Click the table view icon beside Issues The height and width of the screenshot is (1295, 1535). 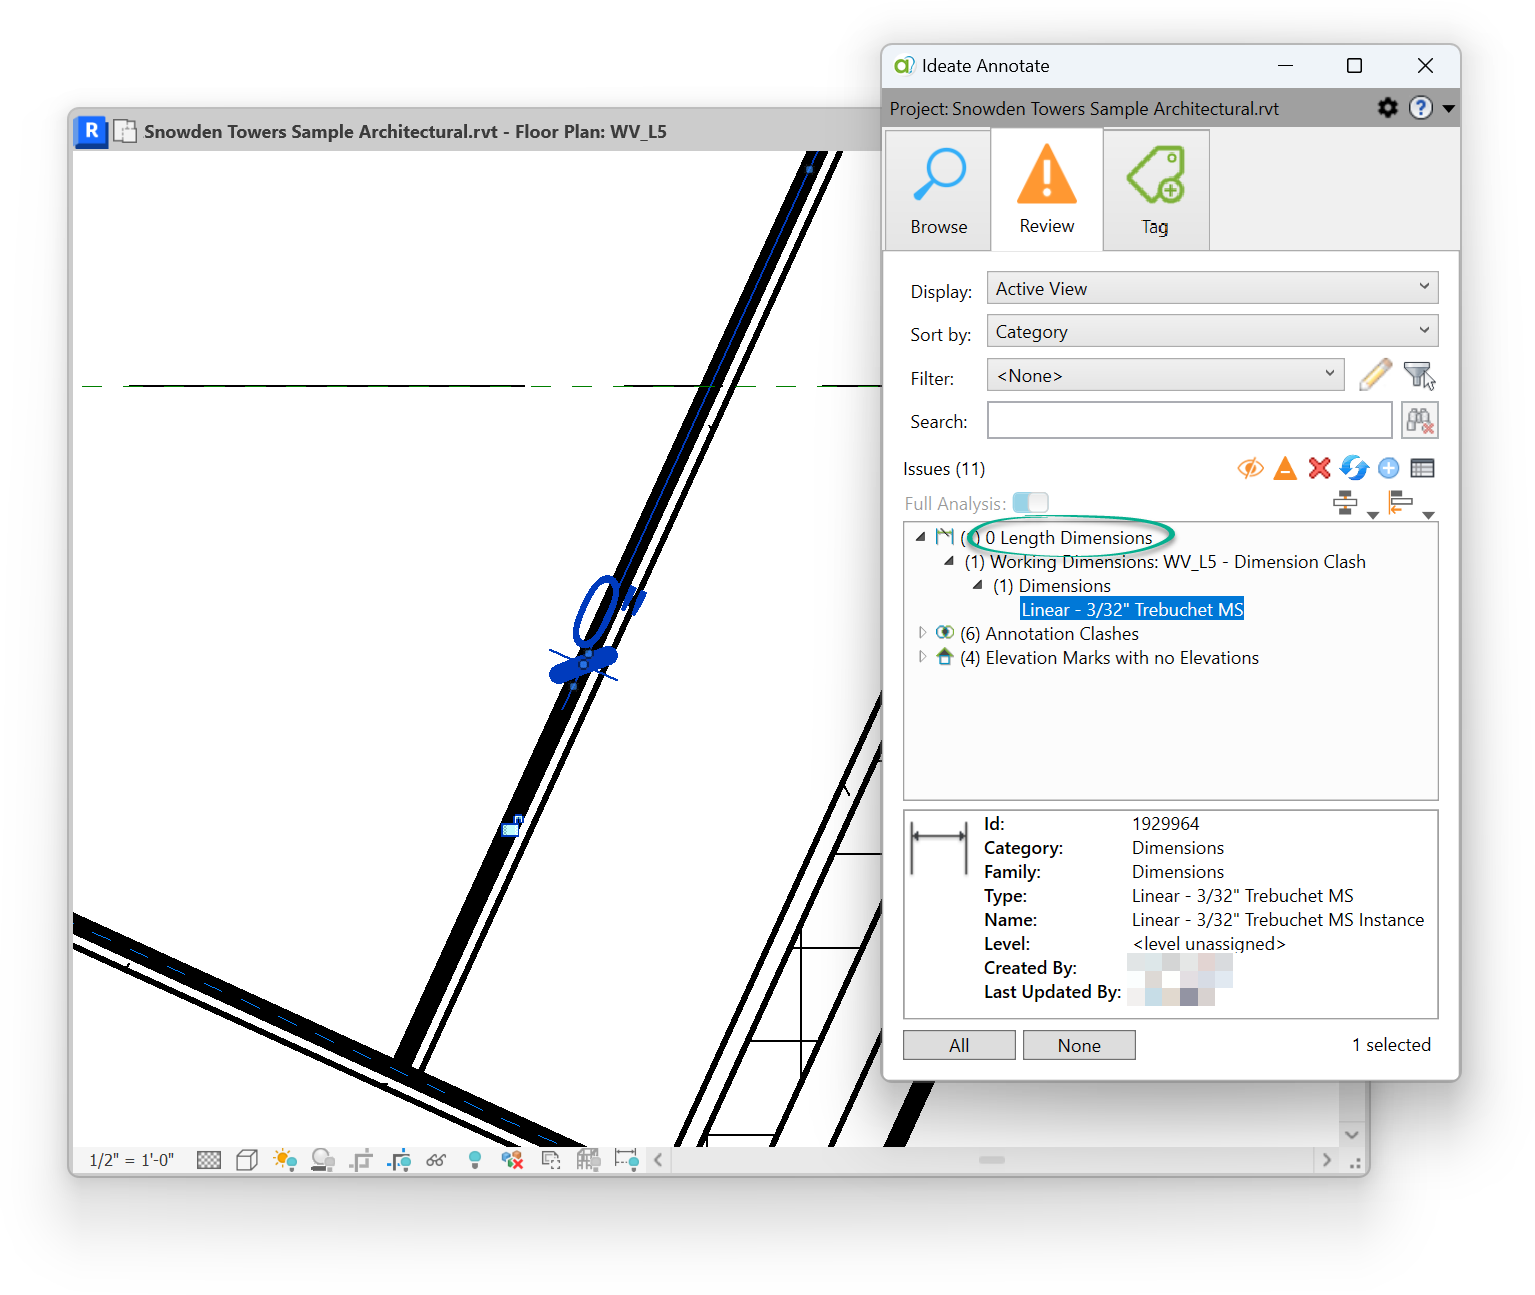(x=1422, y=468)
